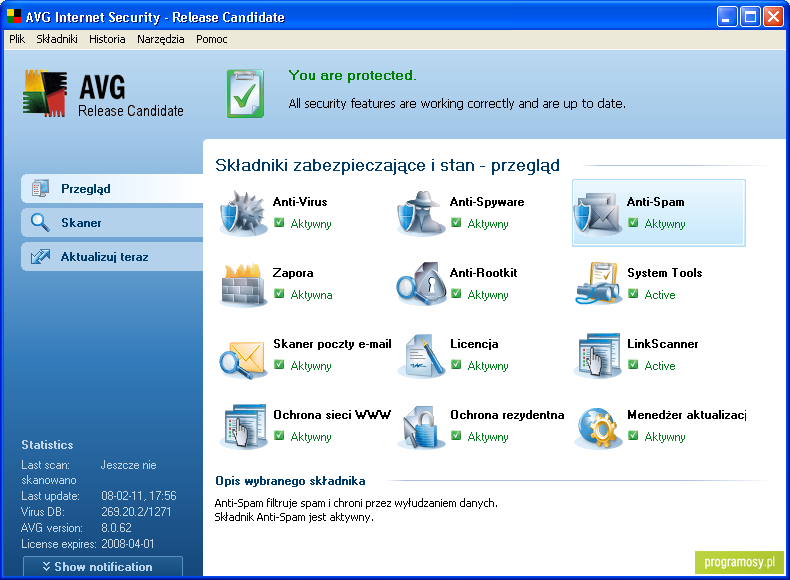Image resolution: width=790 pixels, height=580 pixels.
Task: Open the Składniki menu
Action: 57,39
